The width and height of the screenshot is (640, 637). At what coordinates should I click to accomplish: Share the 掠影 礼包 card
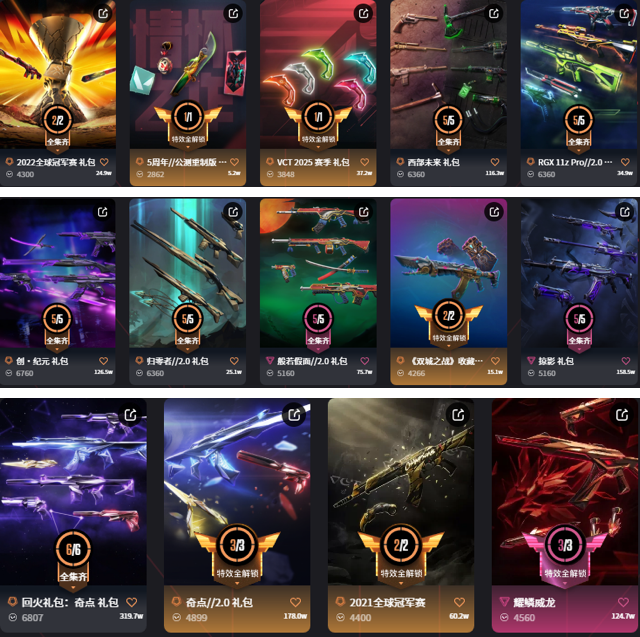click(624, 212)
